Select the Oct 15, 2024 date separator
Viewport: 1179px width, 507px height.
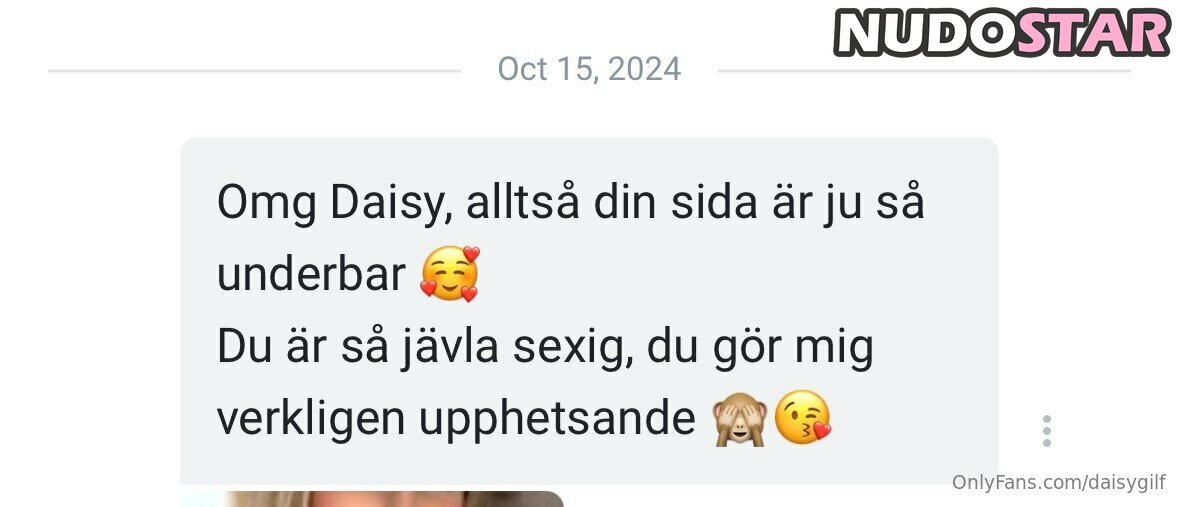tap(590, 70)
